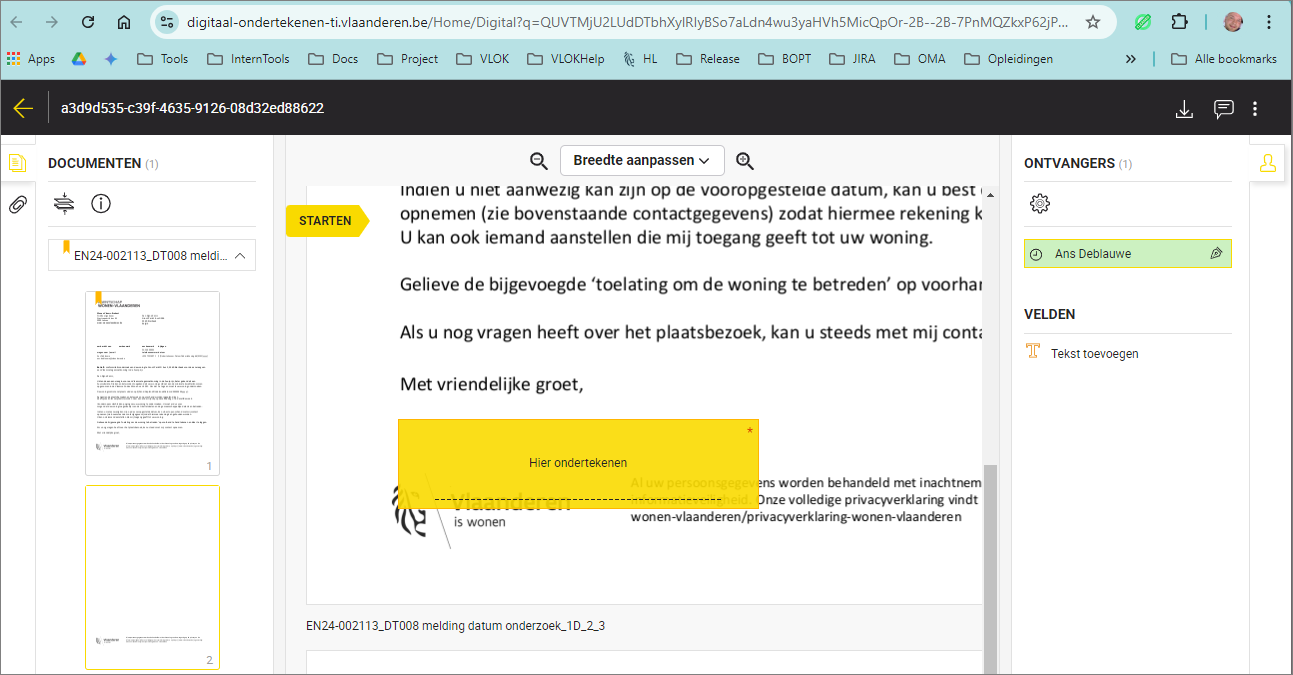The width and height of the screenshot is (1293, 675).
Task: Open the comments speech bubble icon
Action: [1223, 109]
